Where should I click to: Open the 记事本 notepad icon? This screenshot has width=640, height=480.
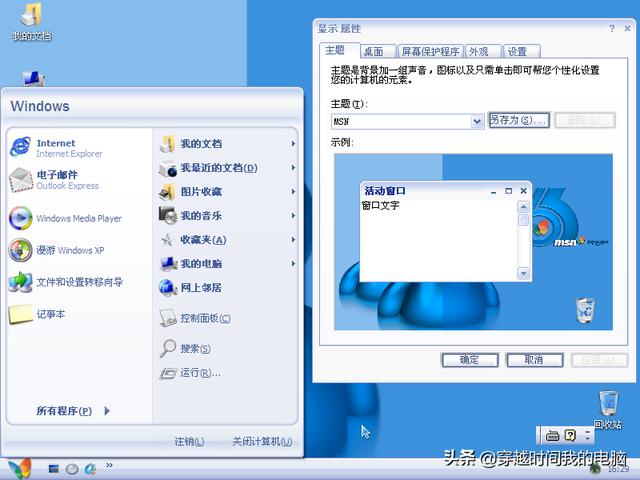coord(20,314)
